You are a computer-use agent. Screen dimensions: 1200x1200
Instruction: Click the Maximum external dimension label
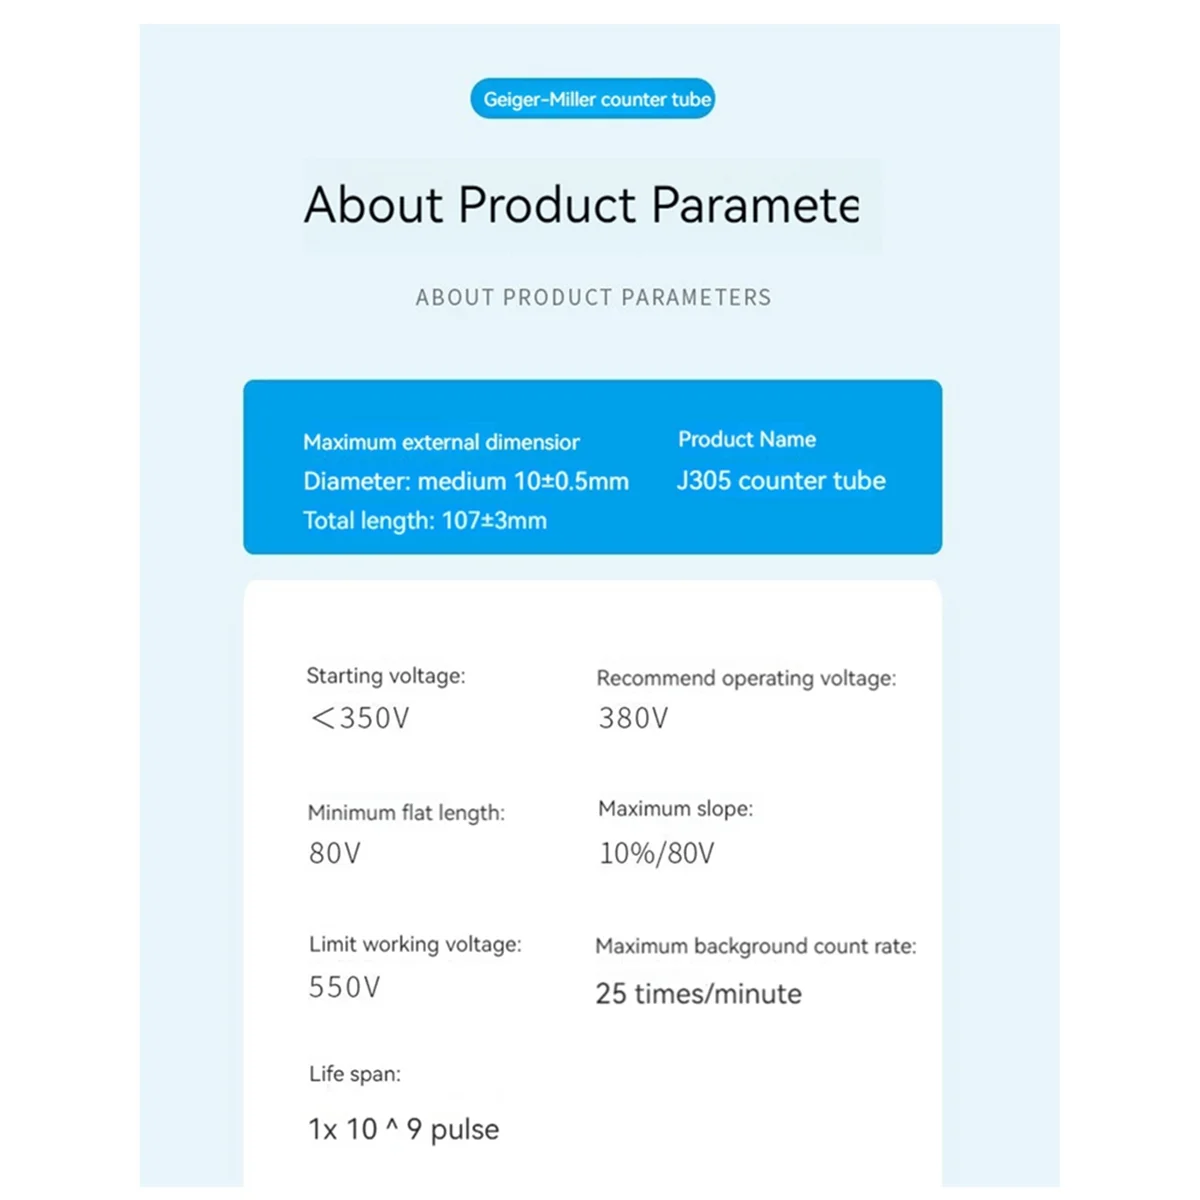441,442
